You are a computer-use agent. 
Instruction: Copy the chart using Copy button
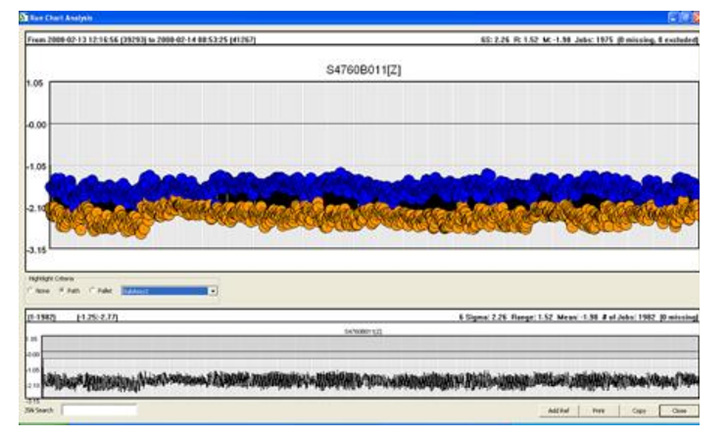638,410
